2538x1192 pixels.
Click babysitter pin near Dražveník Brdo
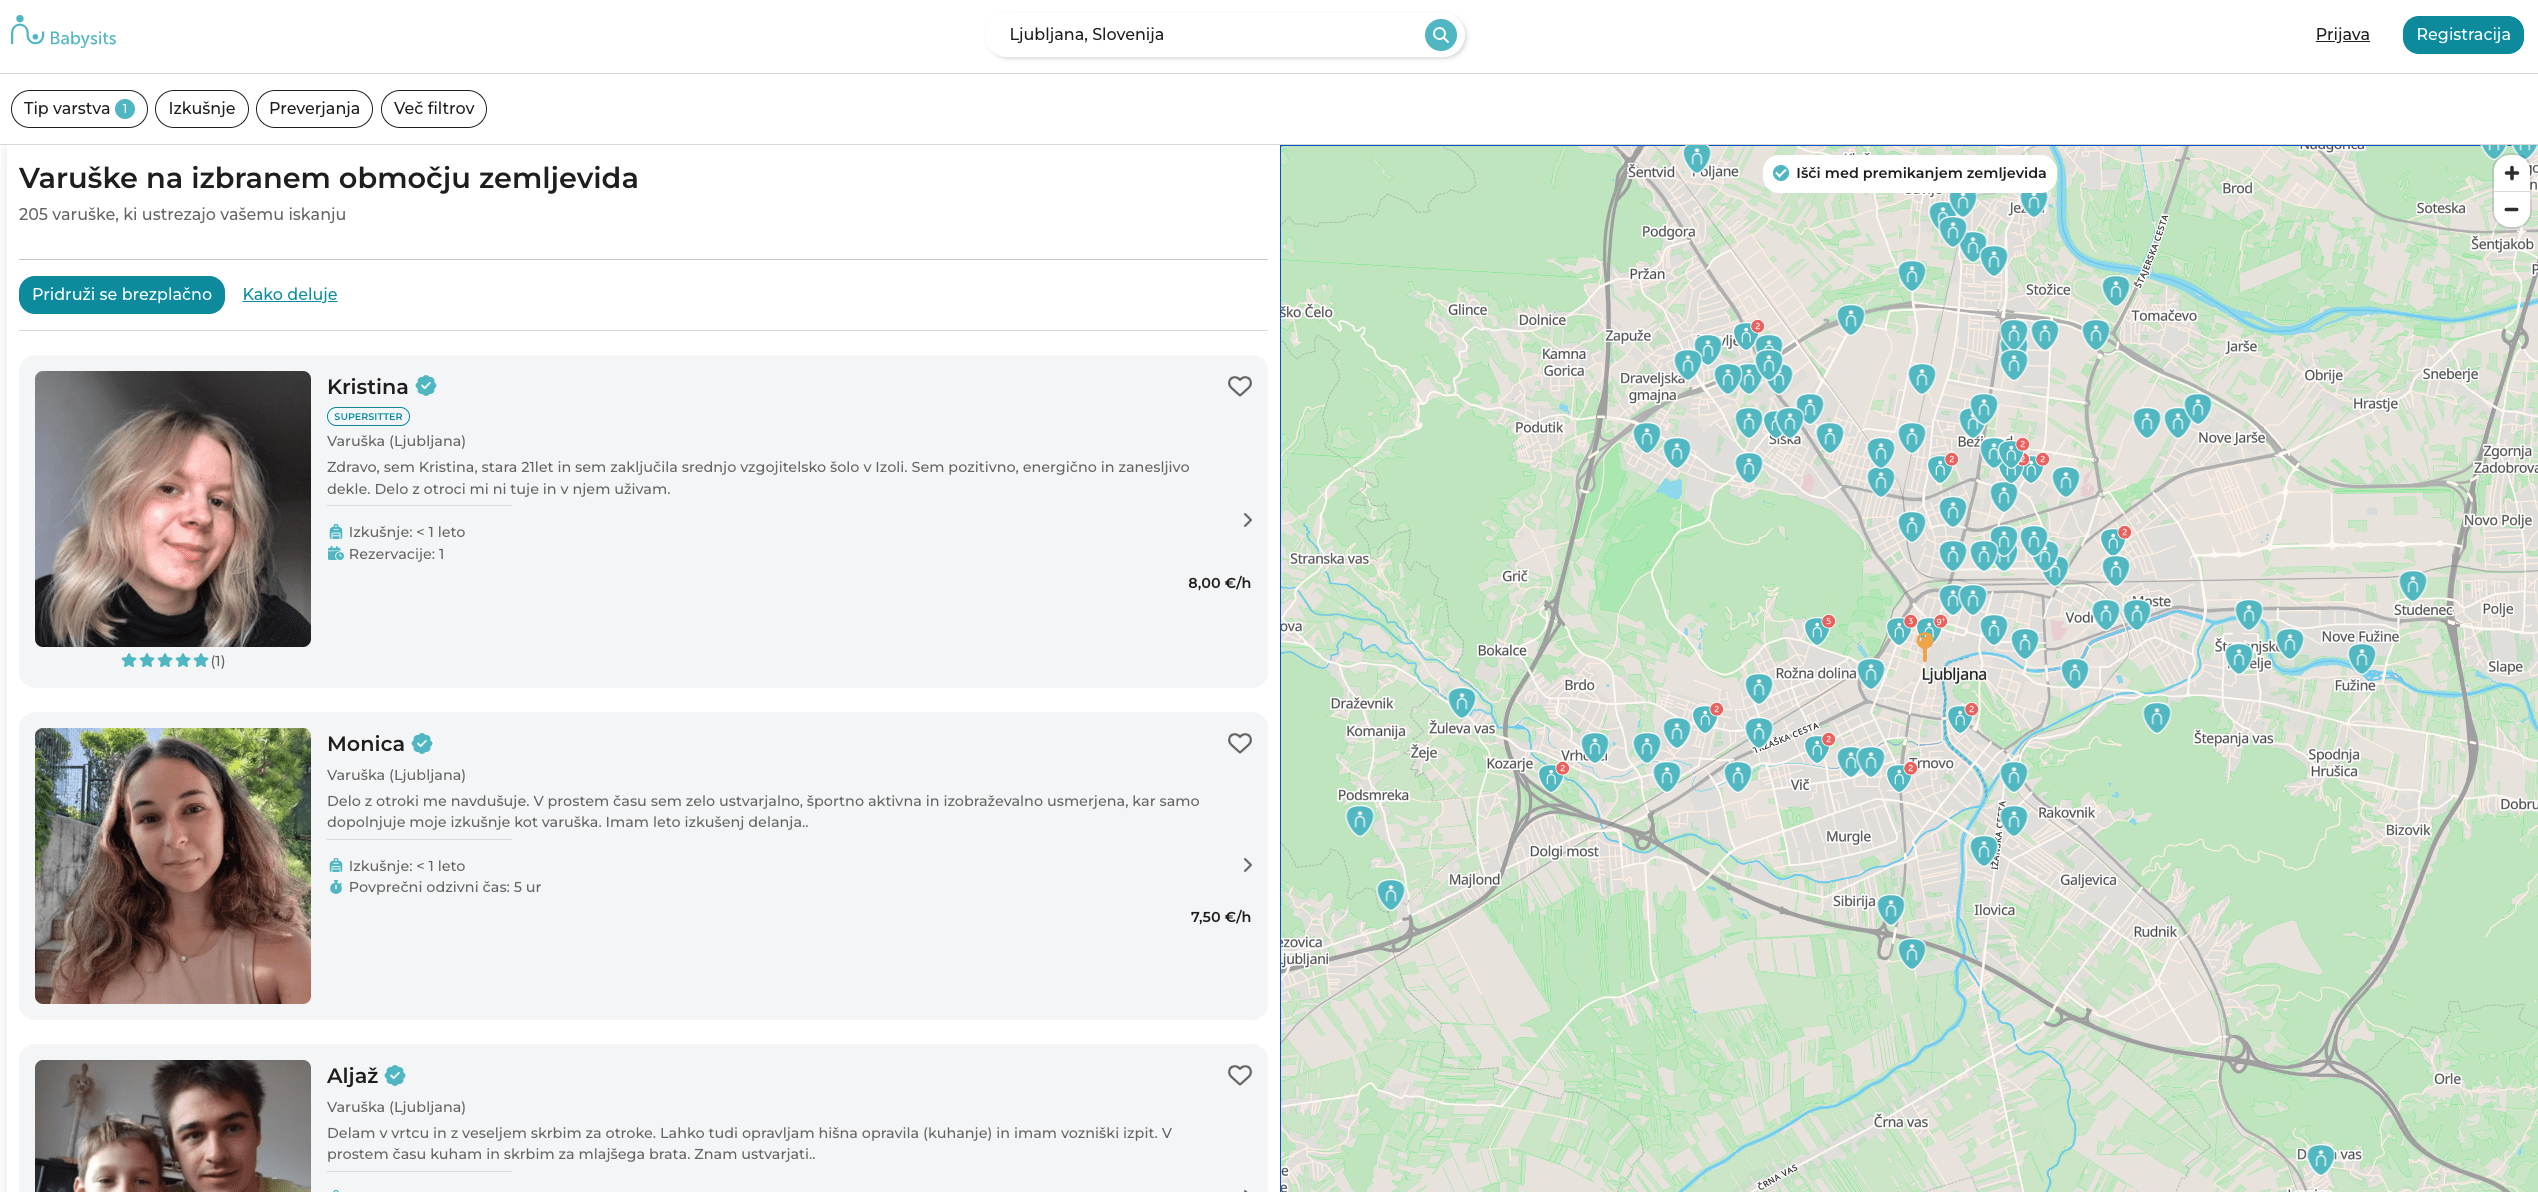pyautogui.click(x=1461, y=702)
